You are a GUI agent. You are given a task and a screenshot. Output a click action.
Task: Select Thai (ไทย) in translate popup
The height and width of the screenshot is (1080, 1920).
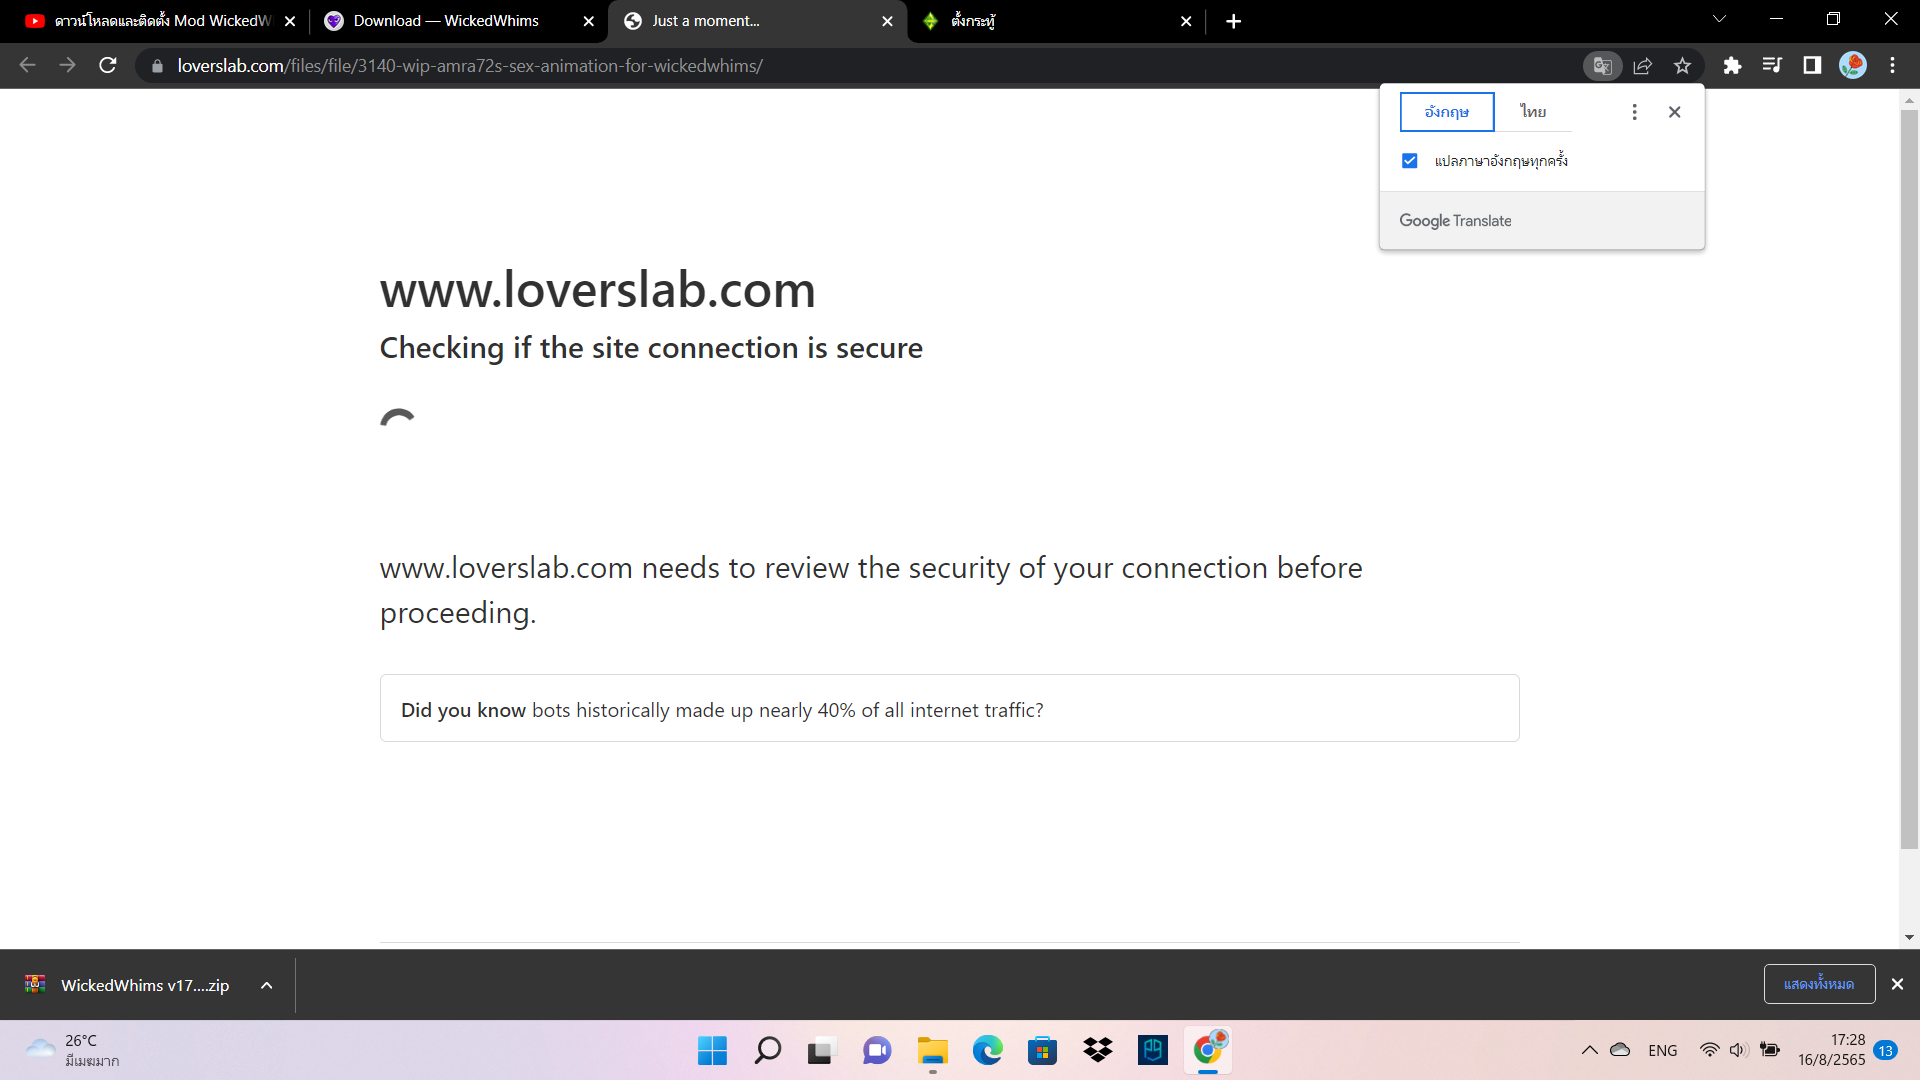[x=1533, y=112]
